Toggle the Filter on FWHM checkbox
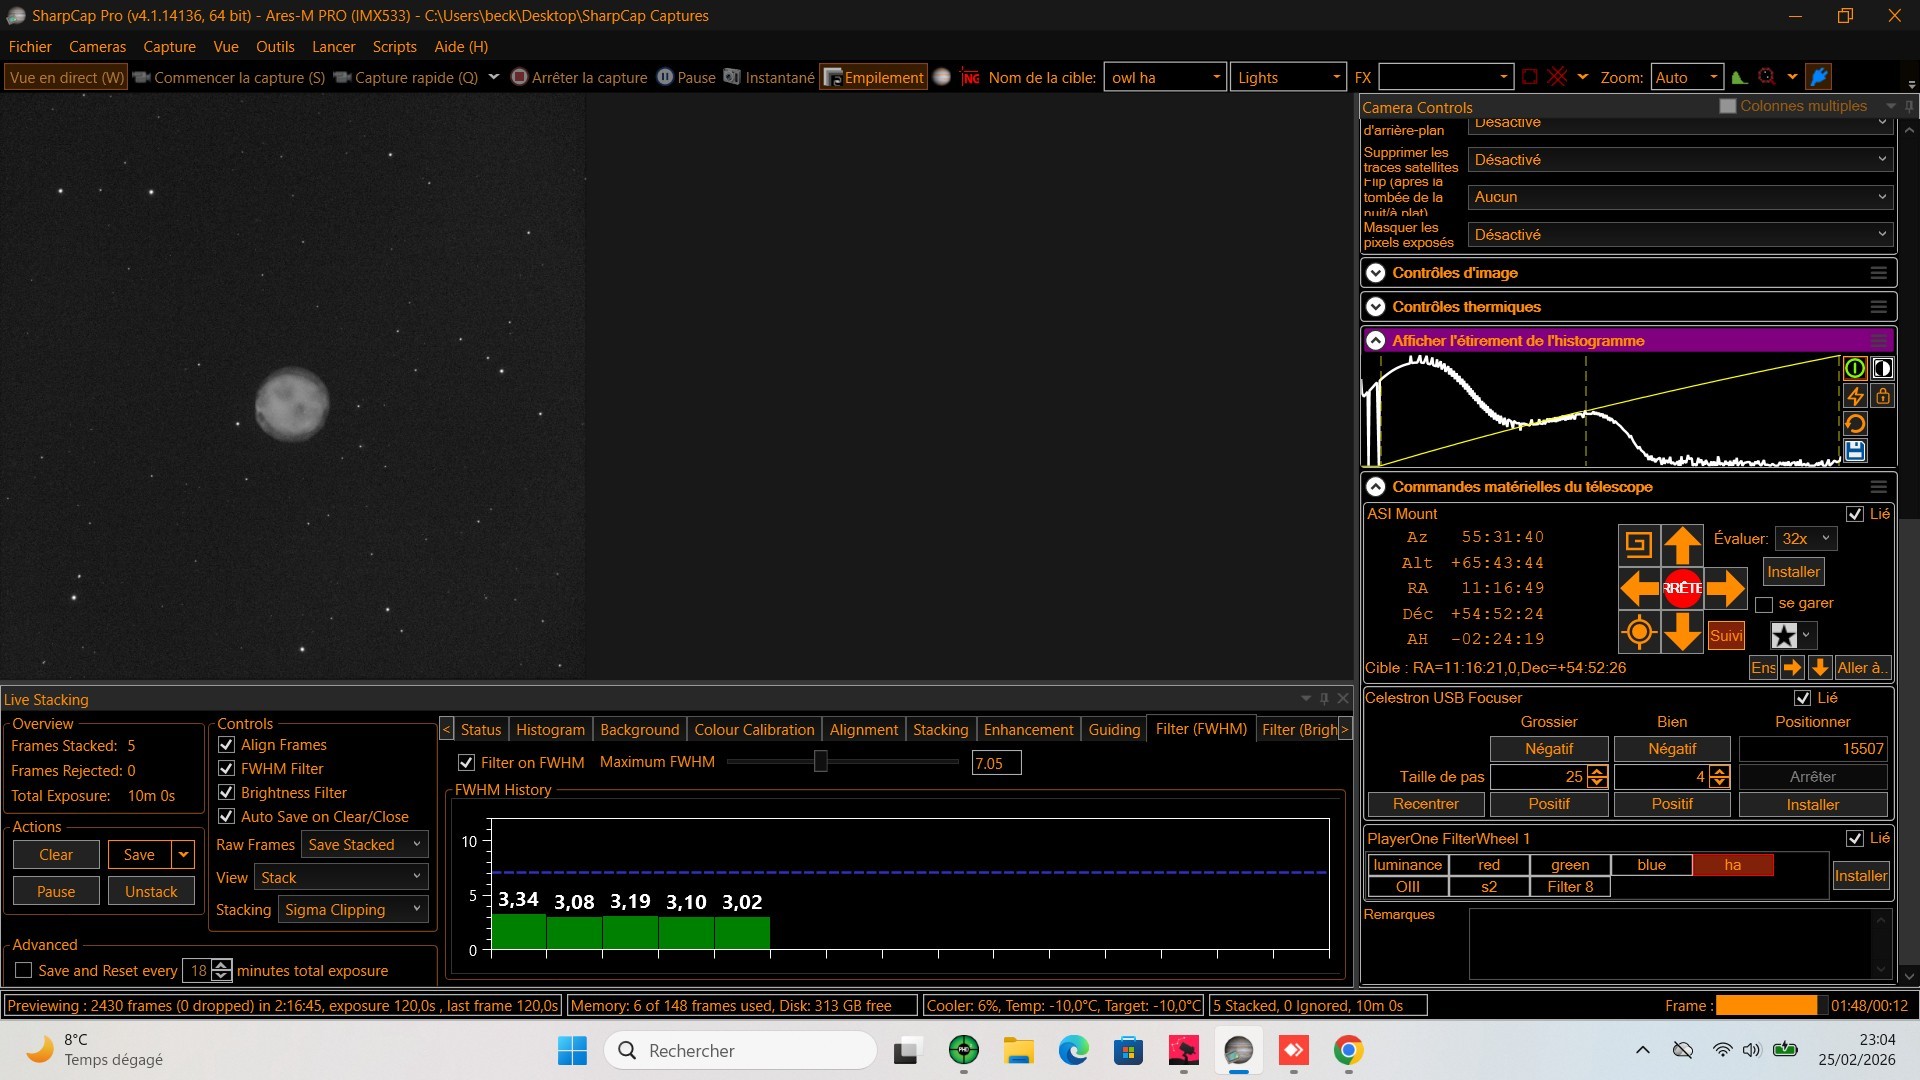Screen dimensions: 1920x1080 click(466, 763)
